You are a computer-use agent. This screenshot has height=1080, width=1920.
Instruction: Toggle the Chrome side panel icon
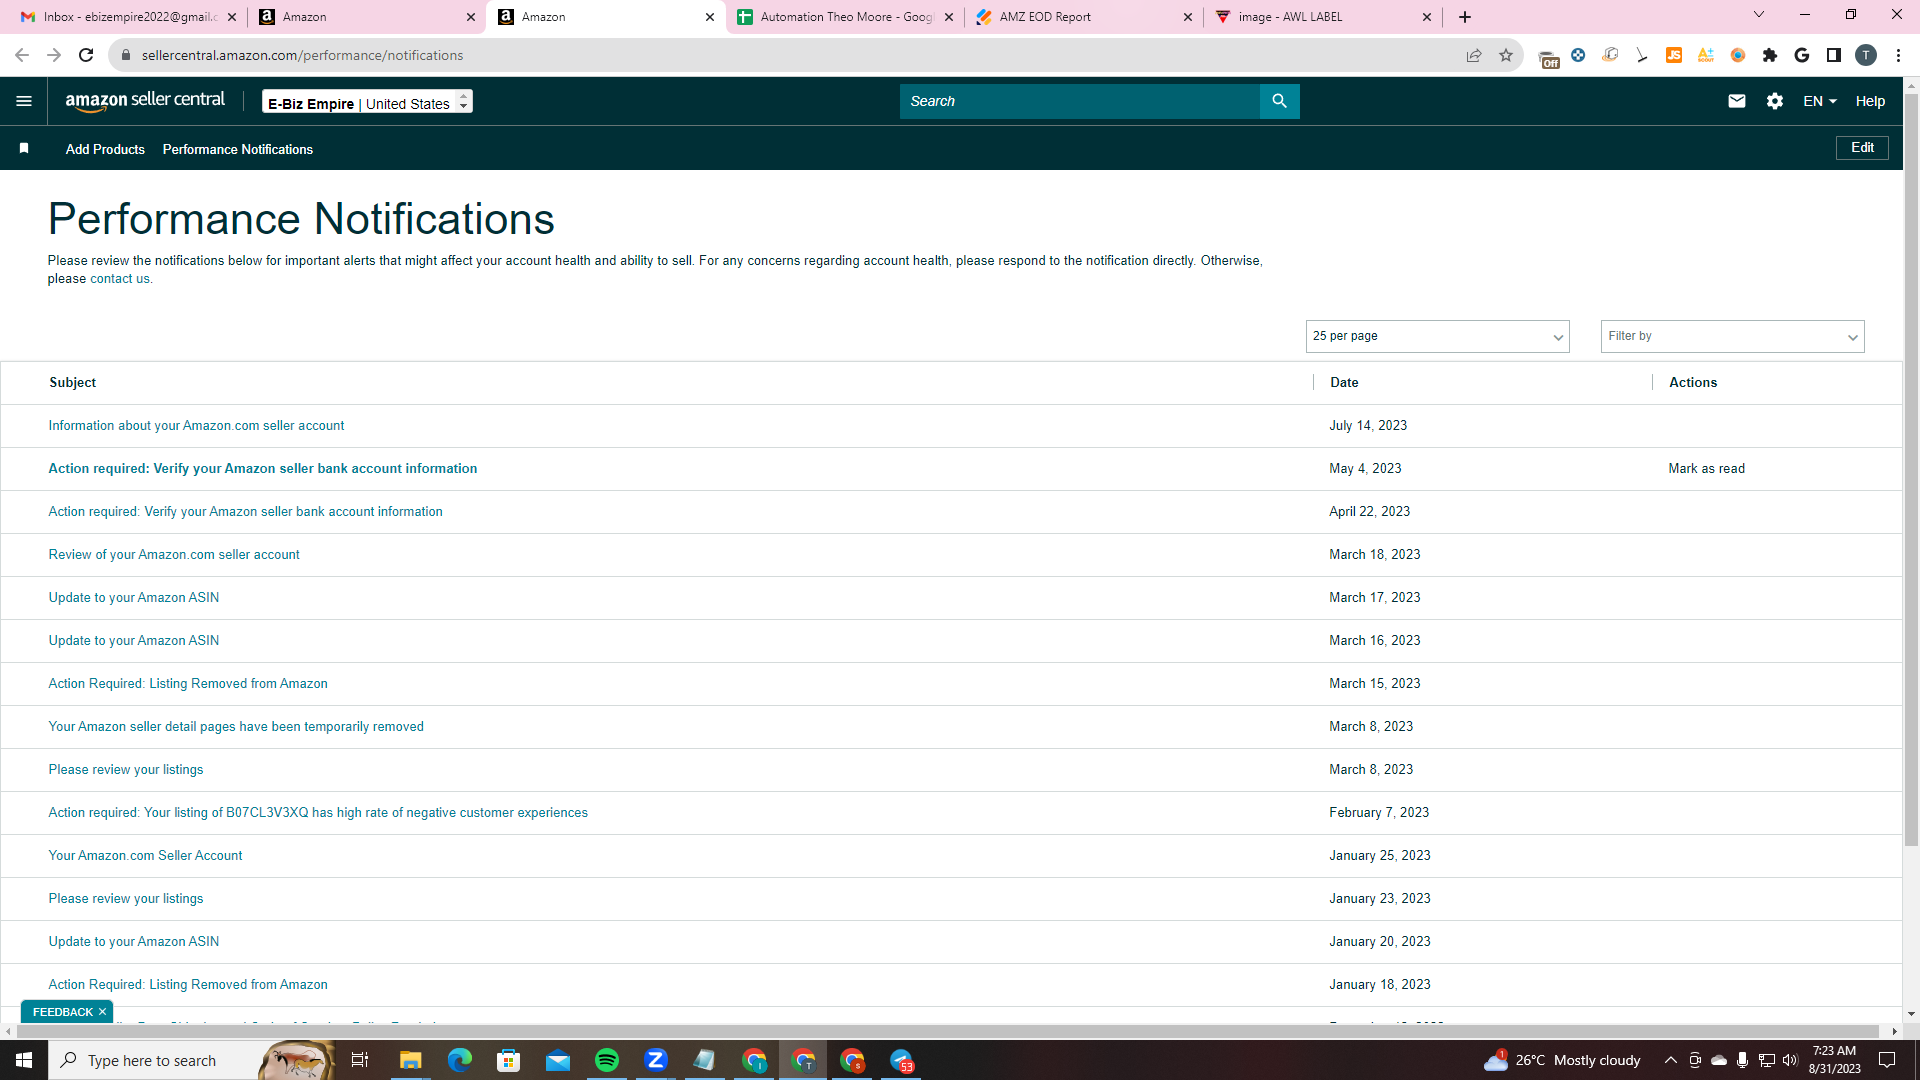pyautogui.click(x=1834, y=55)
